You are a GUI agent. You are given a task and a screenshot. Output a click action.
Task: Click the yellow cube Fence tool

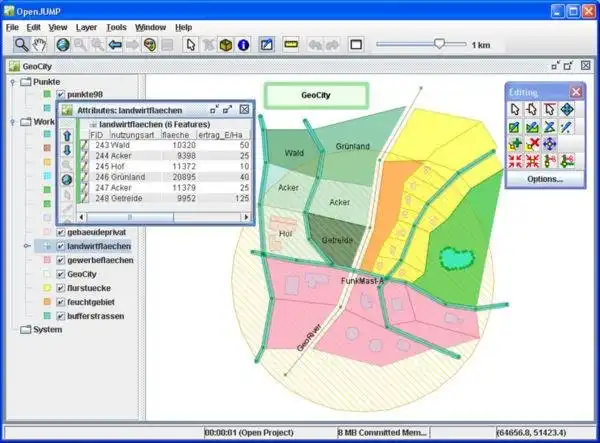click(x=226, y=45)
